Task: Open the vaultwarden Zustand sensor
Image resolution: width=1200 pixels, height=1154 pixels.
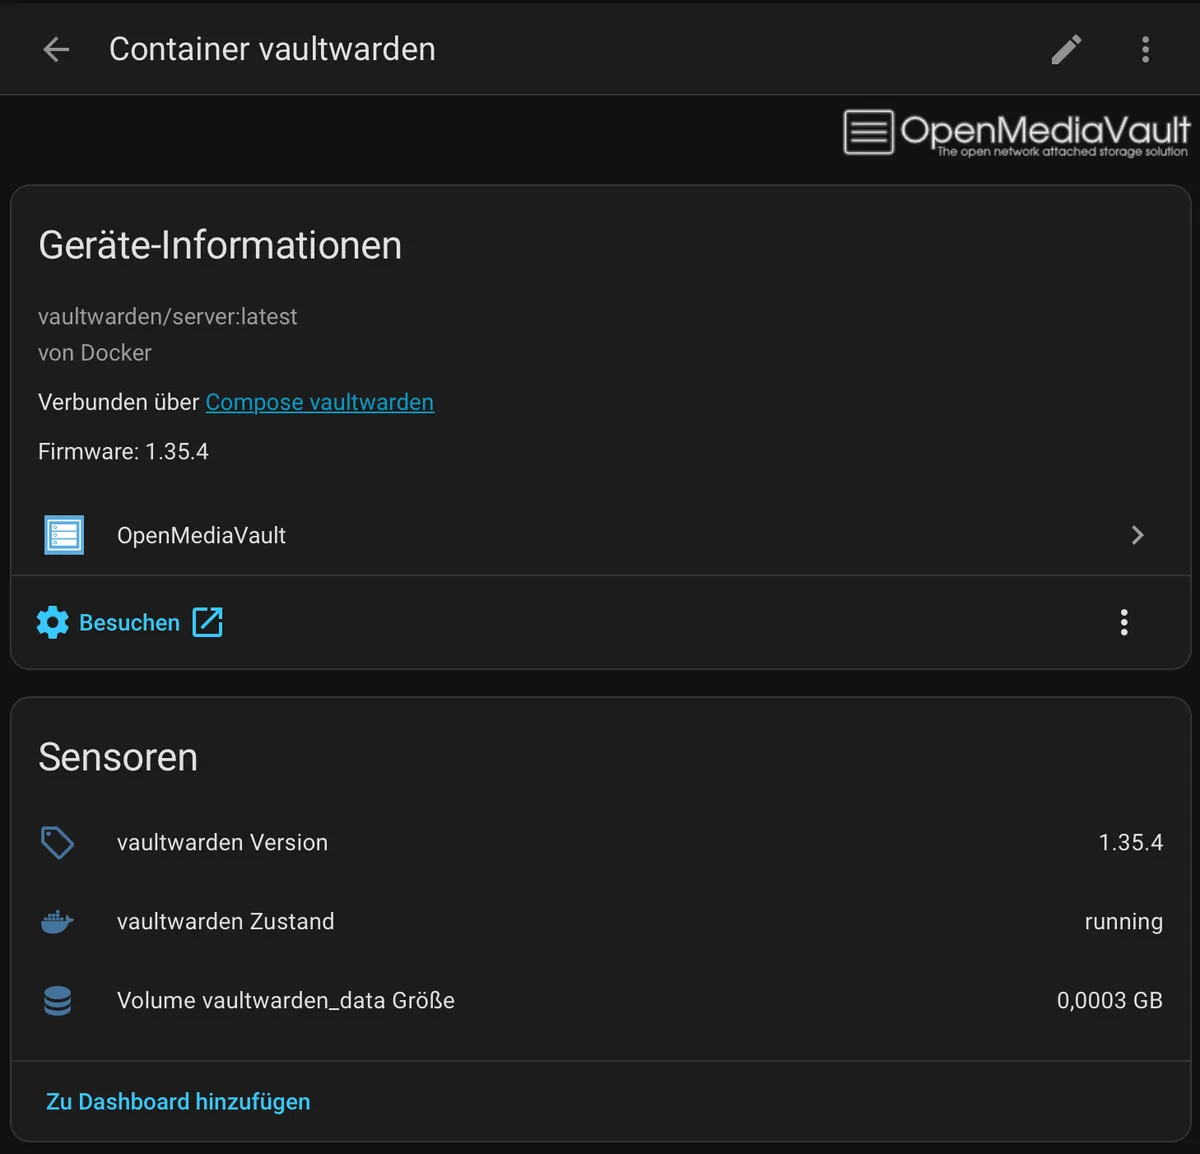Action: click(600, 921)
